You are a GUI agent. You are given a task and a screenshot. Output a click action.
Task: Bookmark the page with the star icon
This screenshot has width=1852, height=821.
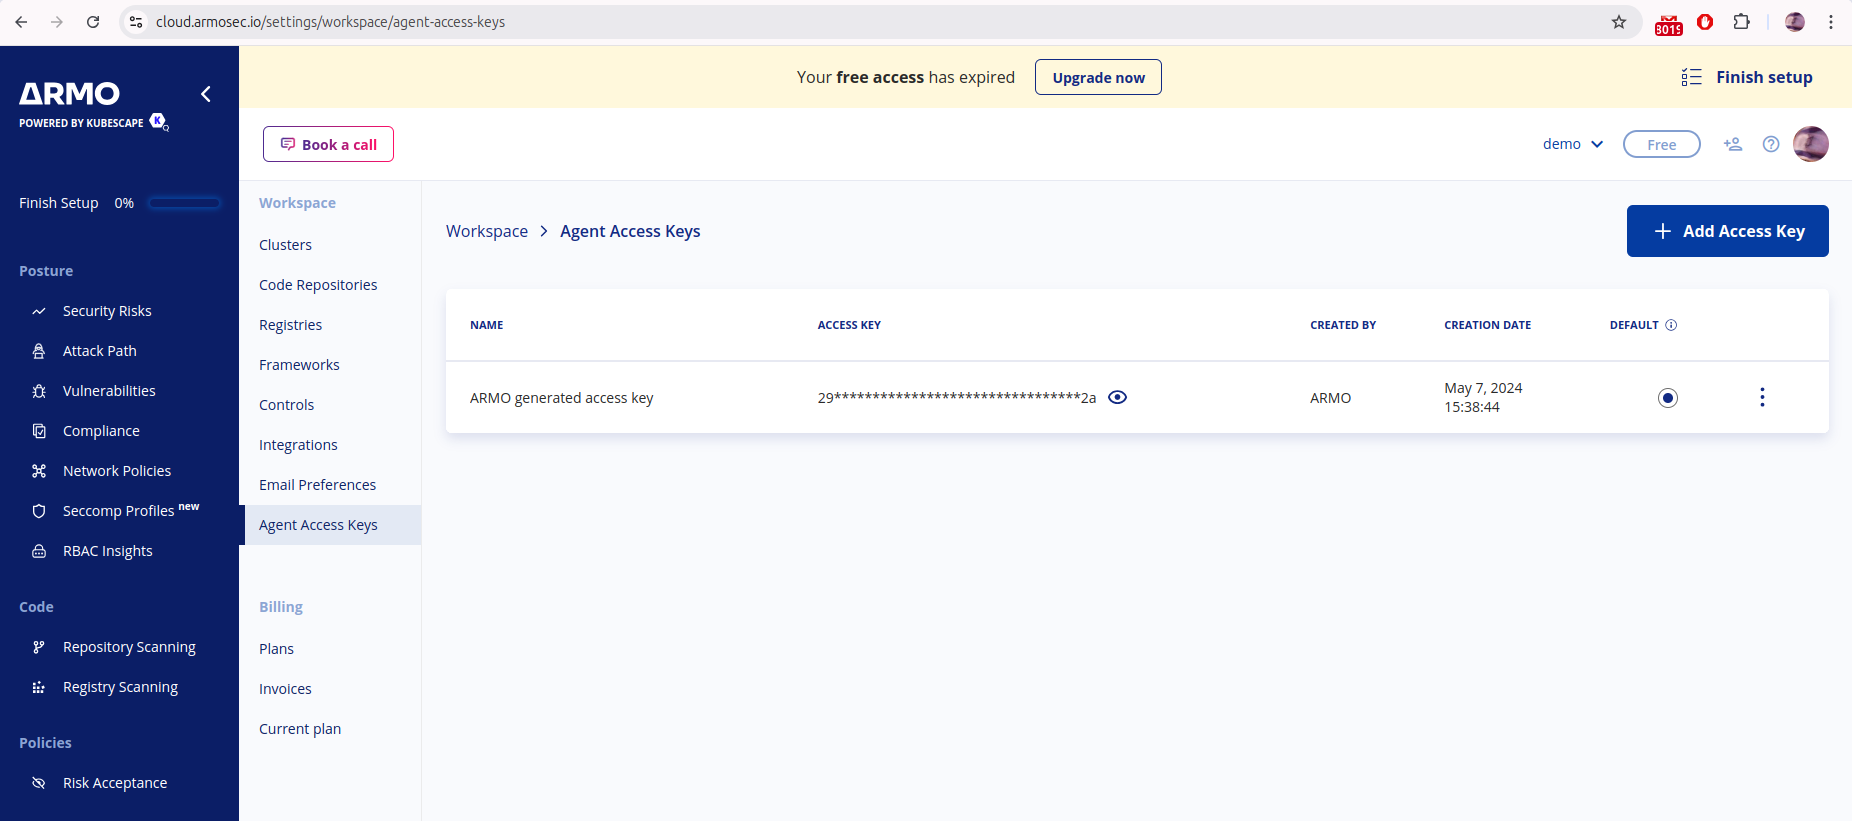[x=1619, y=22]
